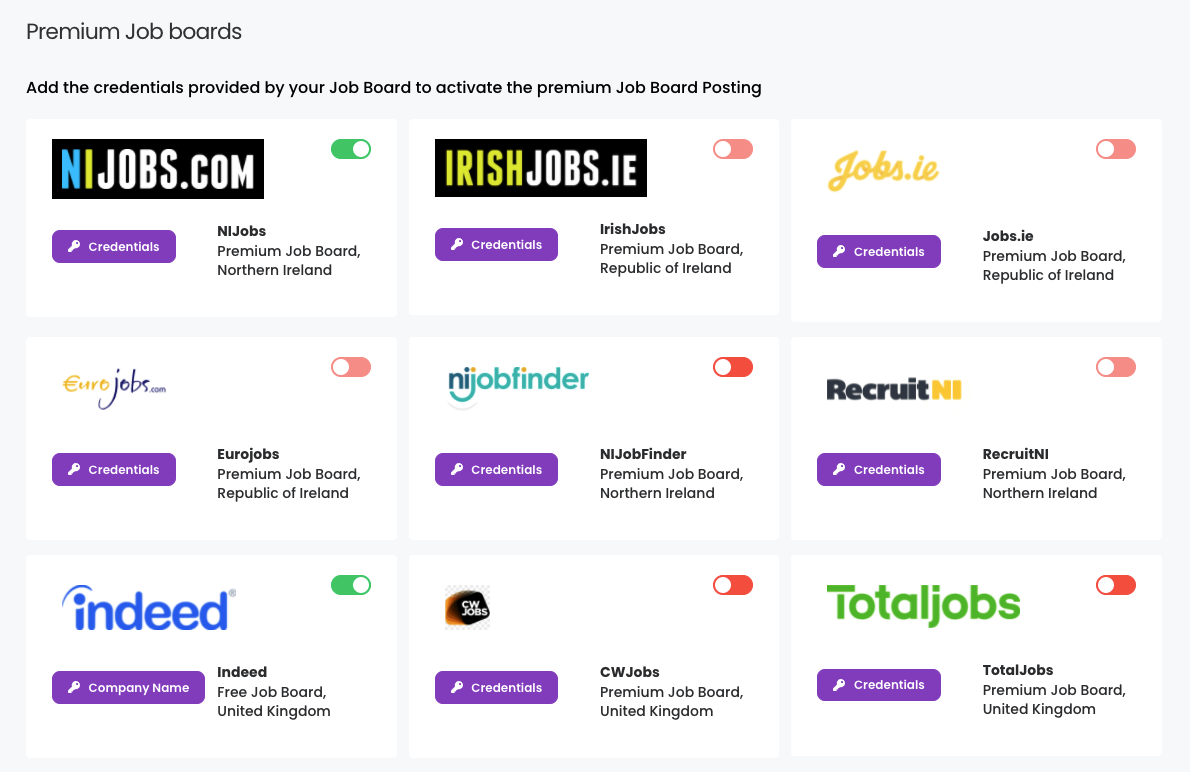This screenshot has height=772, width=1190.
Task: Enable the IrishJobs job board toggle
Action: [x=732, y=148]
